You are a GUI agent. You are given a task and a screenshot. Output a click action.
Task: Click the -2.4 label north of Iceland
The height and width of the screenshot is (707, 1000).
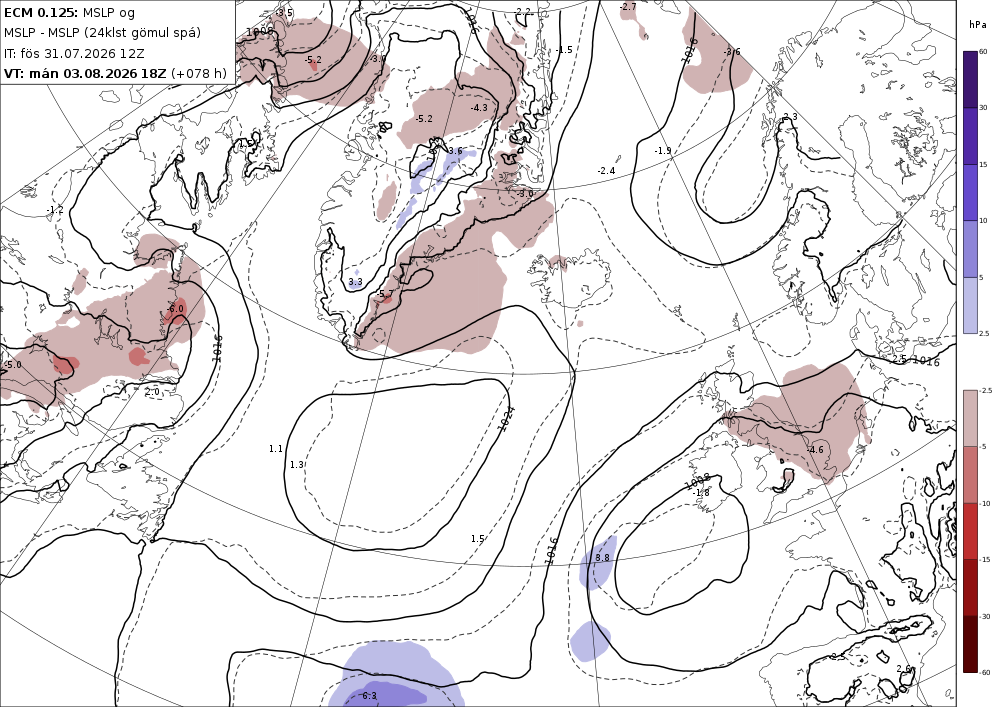(606, 170)
